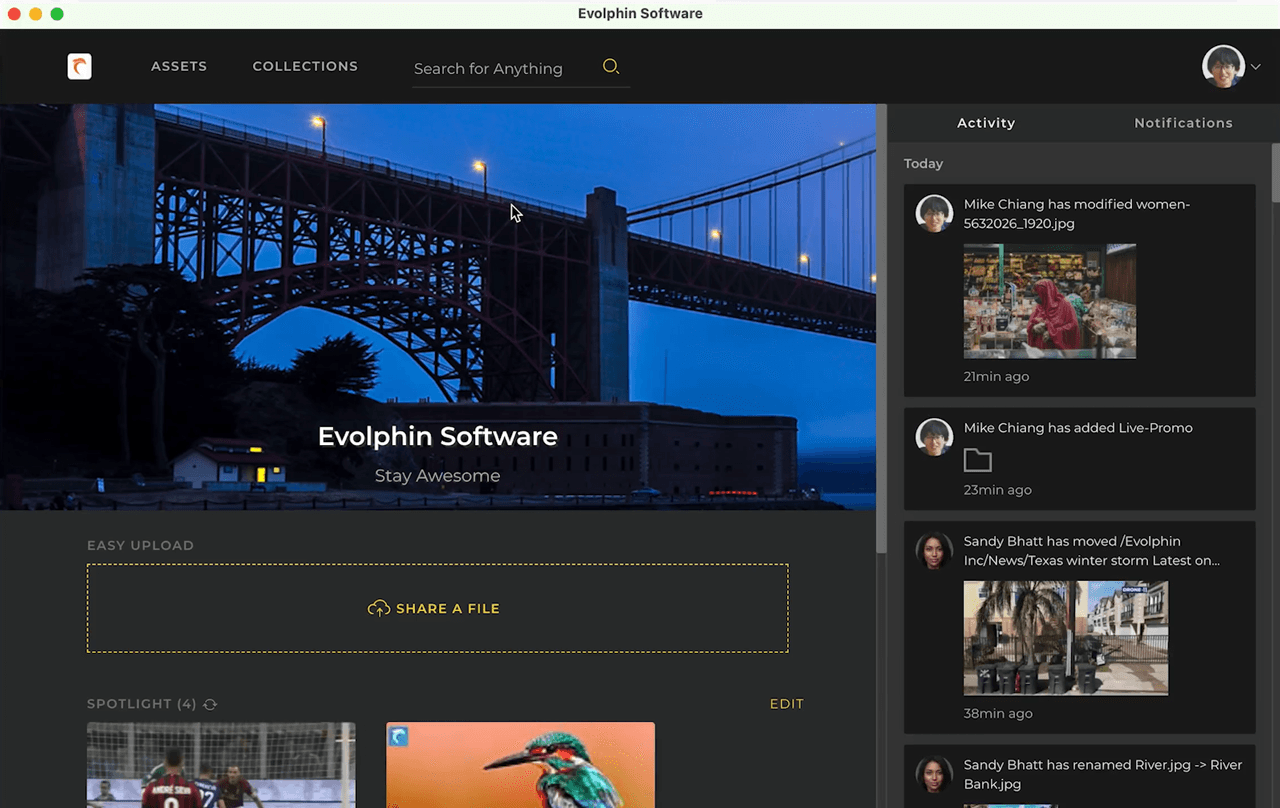Click Mike Chiang's avatar on Live-Promo activity
Image resolution: width=1280 pixels, height=808 pixels.
point(934,437)
